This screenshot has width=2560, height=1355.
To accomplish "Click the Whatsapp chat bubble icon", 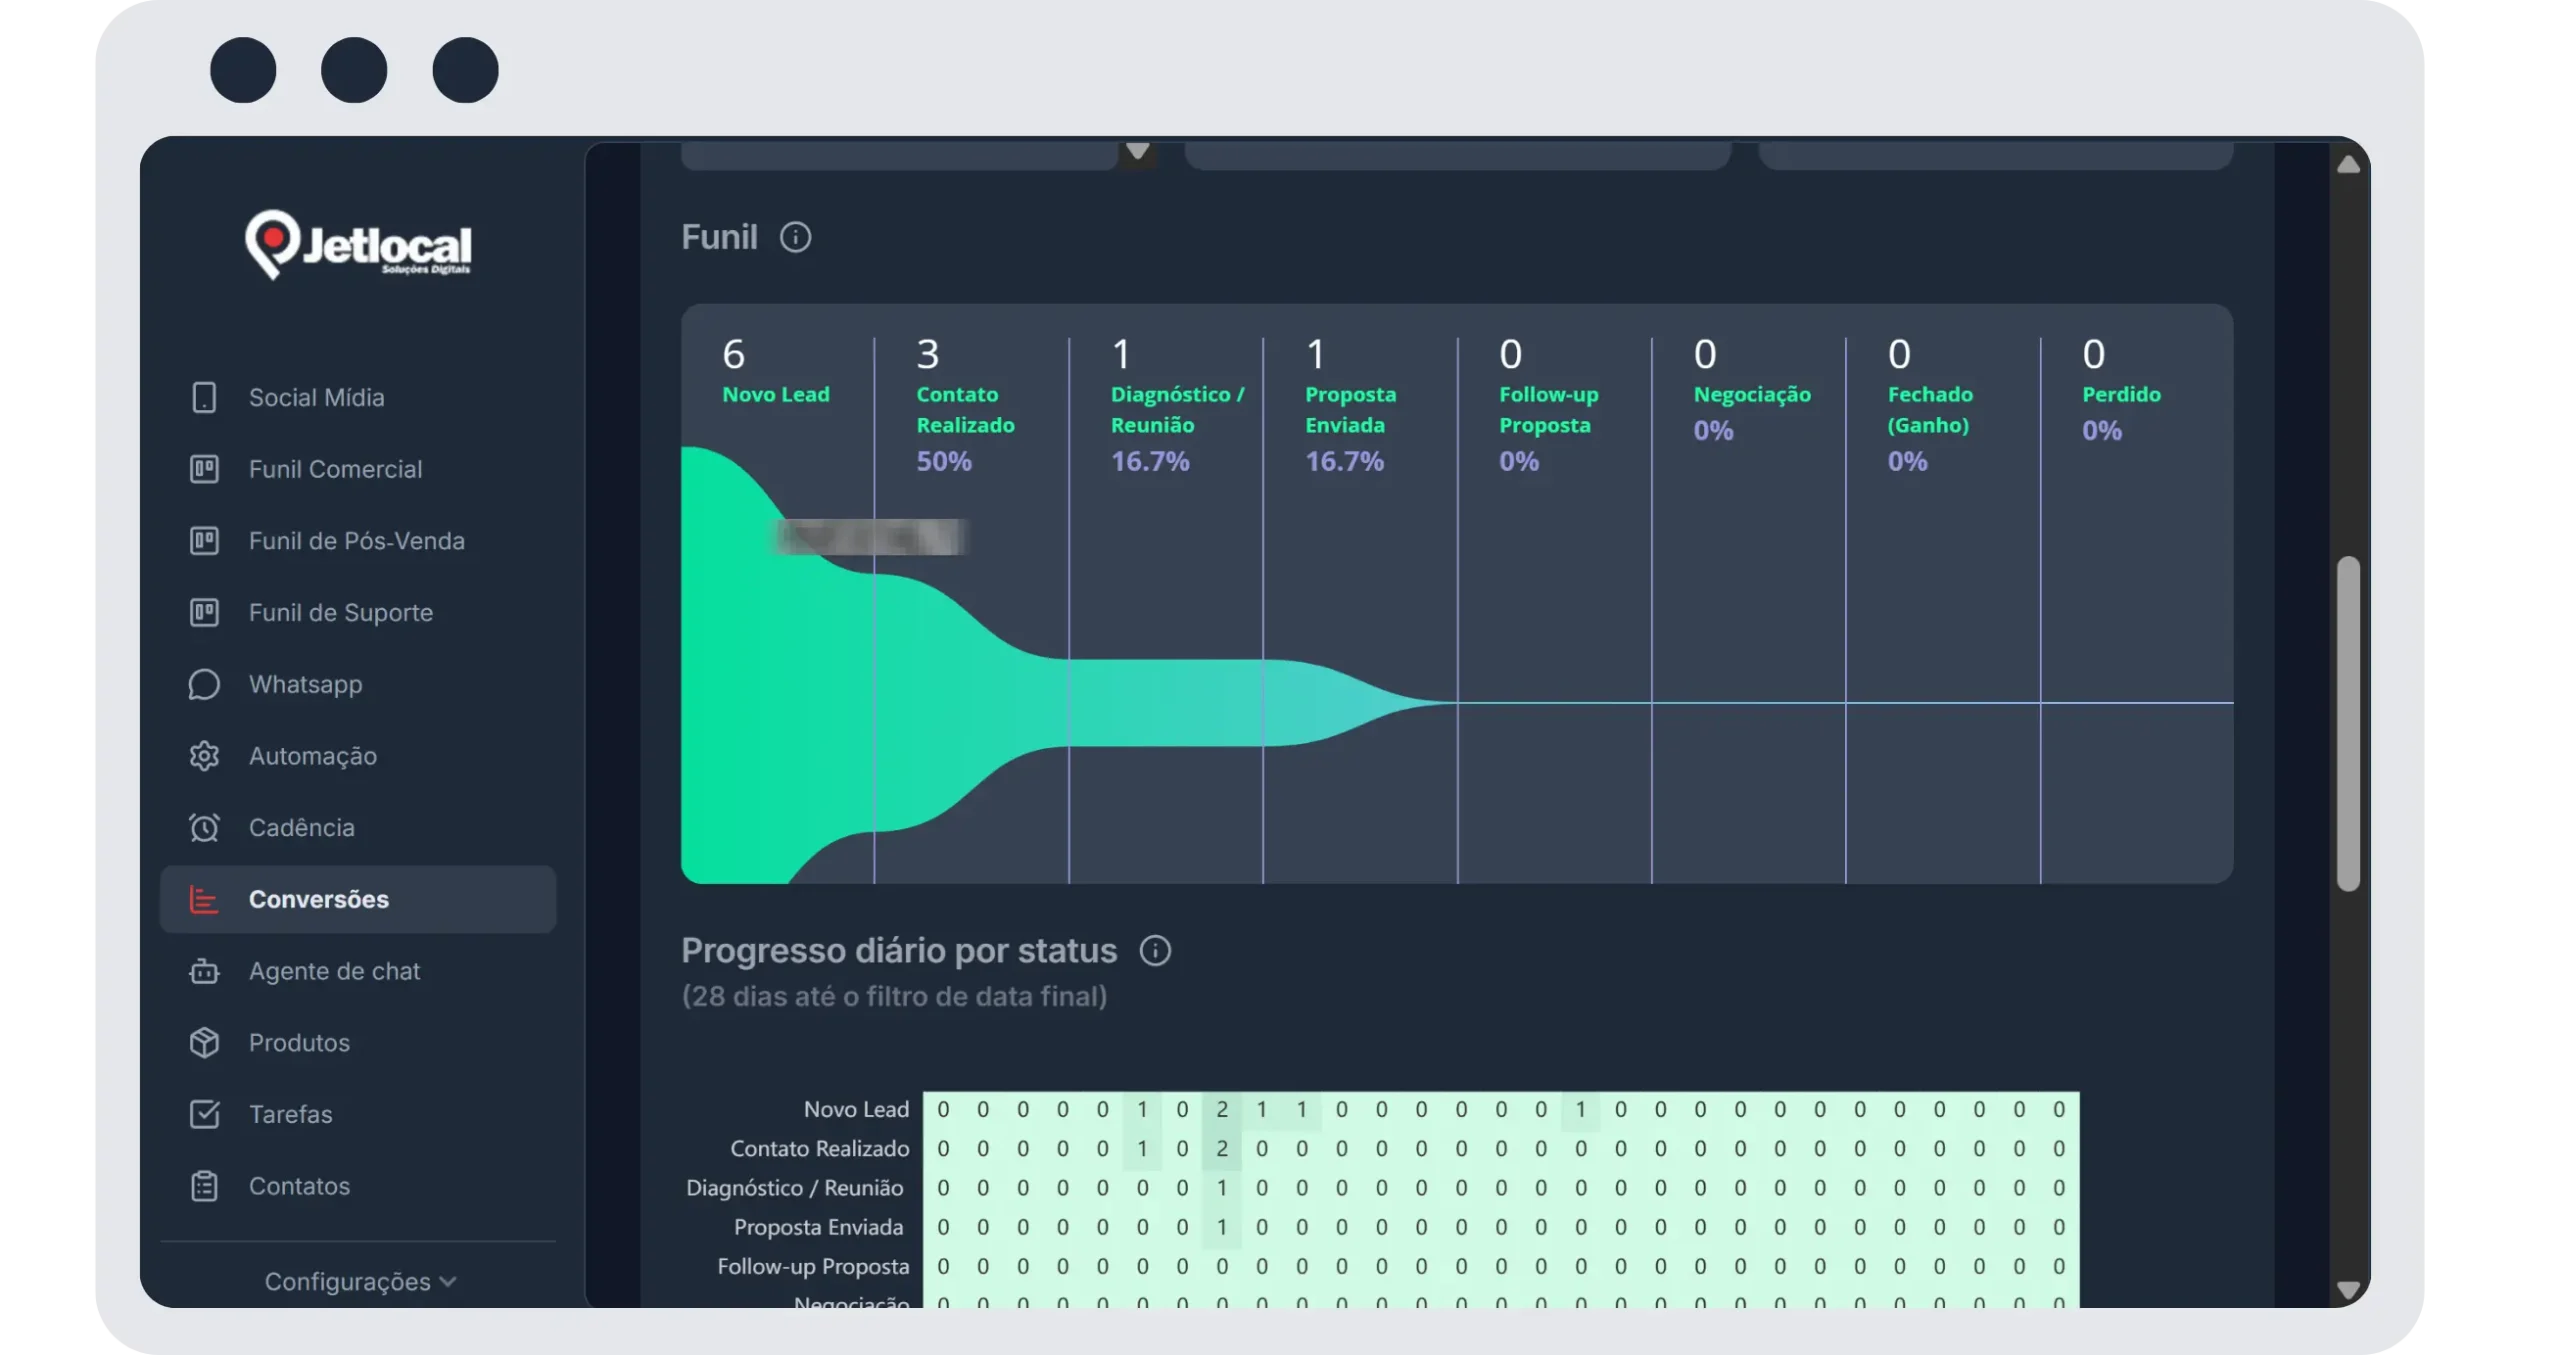I will pos(204,684).
